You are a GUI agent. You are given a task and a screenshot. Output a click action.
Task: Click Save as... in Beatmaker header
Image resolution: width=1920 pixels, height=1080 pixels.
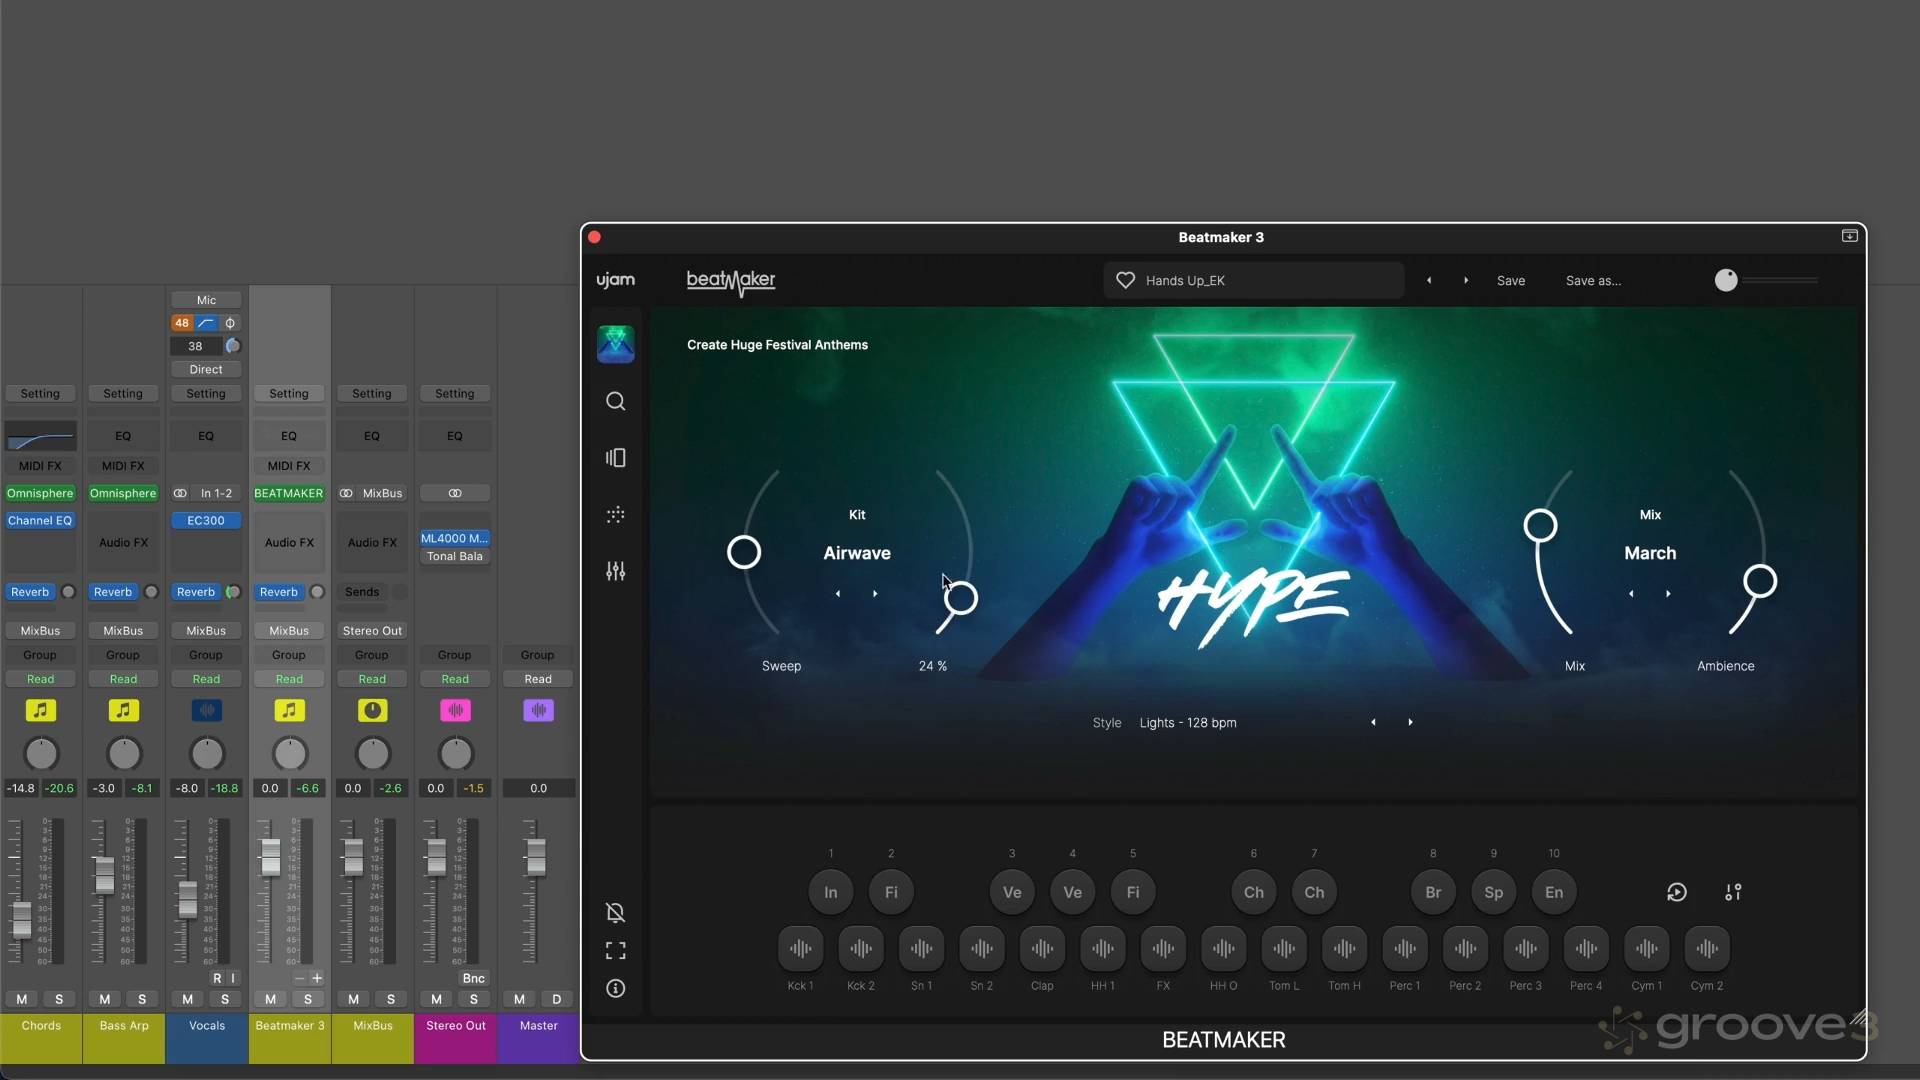point(1594,280)
